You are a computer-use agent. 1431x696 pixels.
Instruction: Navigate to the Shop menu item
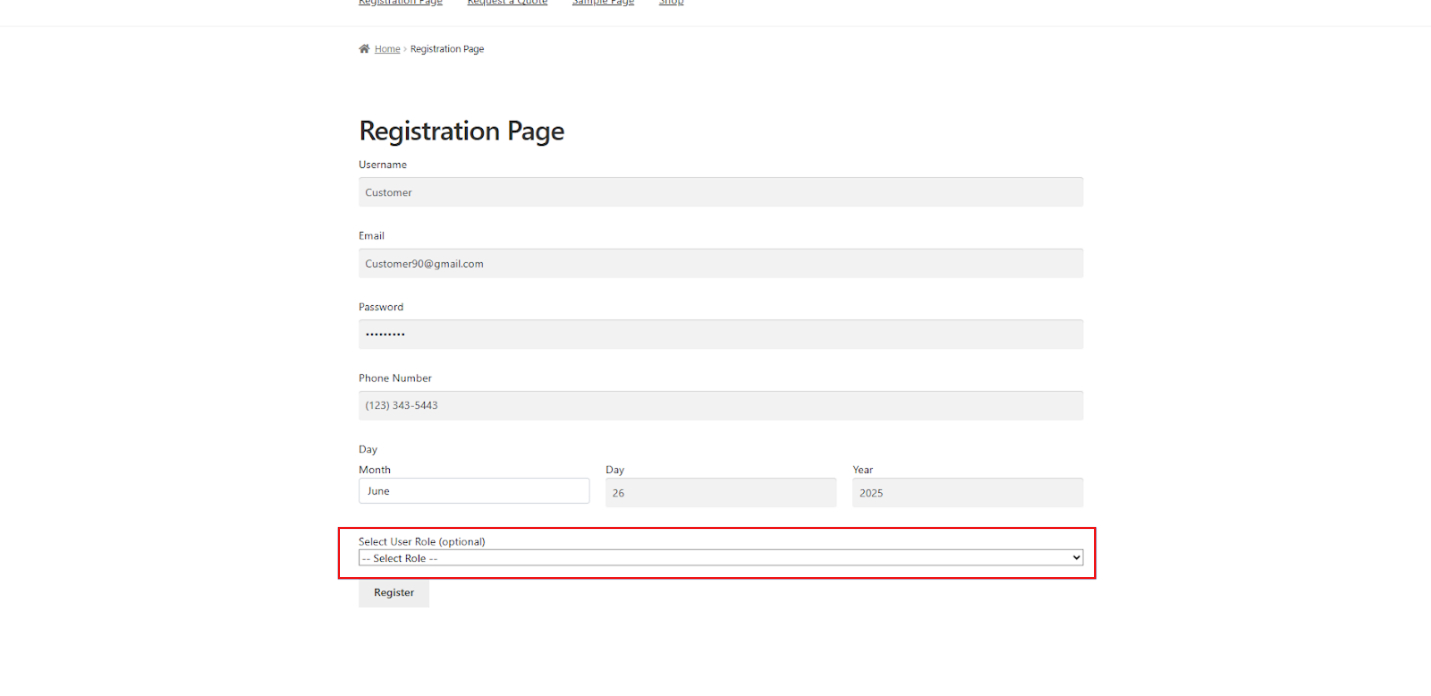click(671, 3)
